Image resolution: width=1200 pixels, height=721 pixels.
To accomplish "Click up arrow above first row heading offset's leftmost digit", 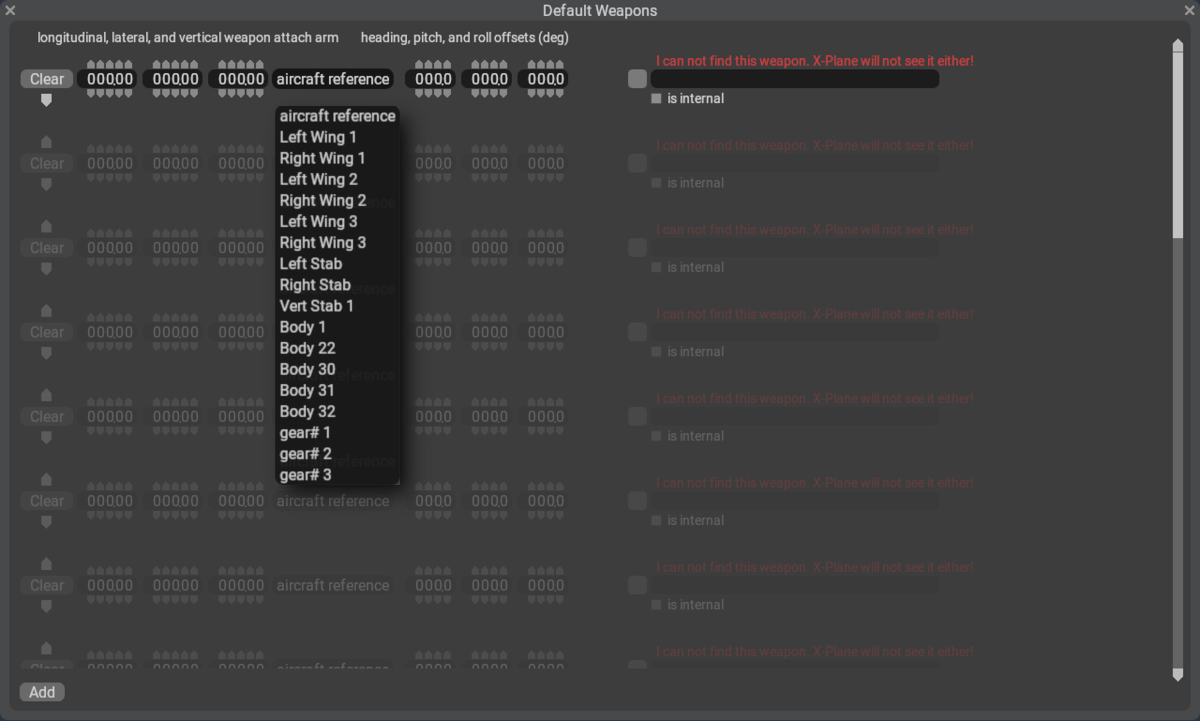I will (x=420, y=65).
